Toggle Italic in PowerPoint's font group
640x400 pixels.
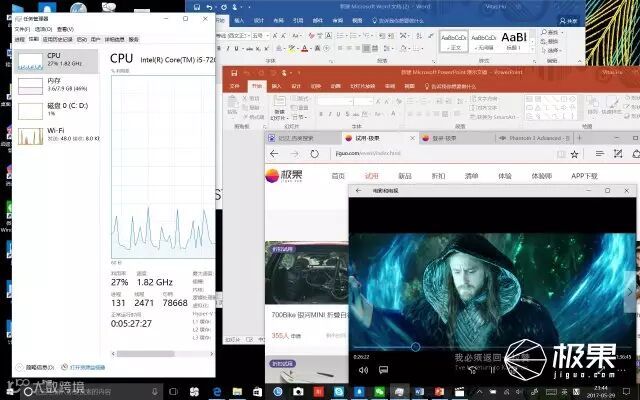tap(330, 114)
